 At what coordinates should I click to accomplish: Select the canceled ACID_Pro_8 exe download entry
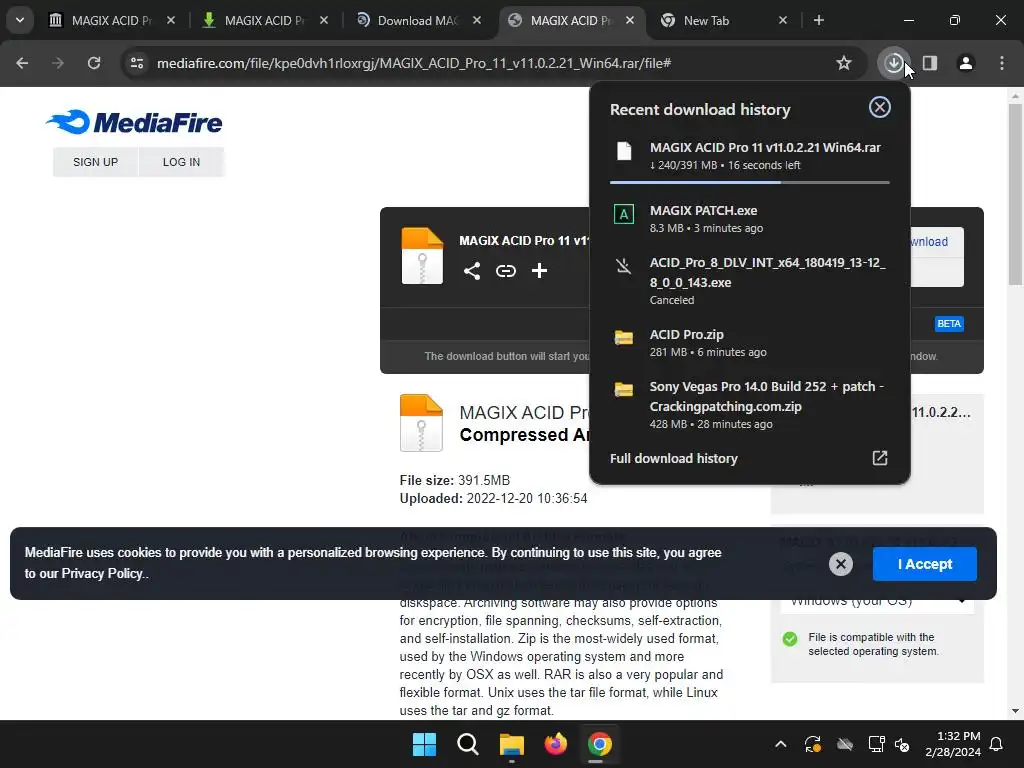tap(750, 281)
